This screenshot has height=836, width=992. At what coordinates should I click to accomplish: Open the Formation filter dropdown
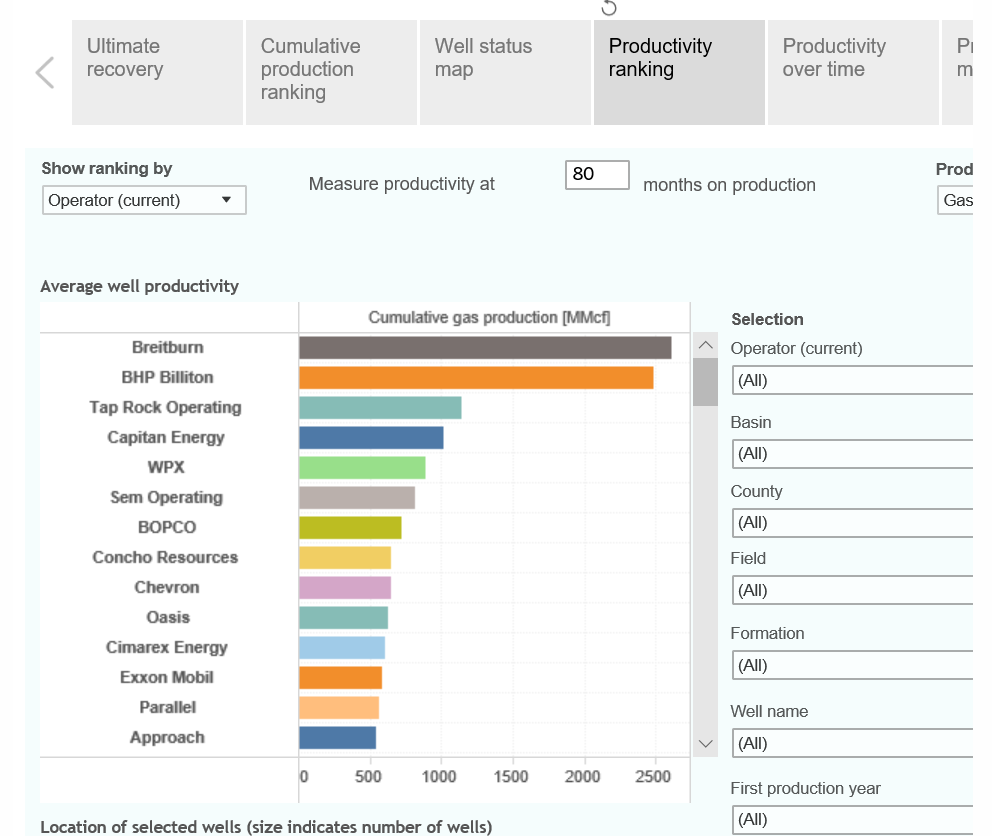pyautogui.click(x=852, y=665)
